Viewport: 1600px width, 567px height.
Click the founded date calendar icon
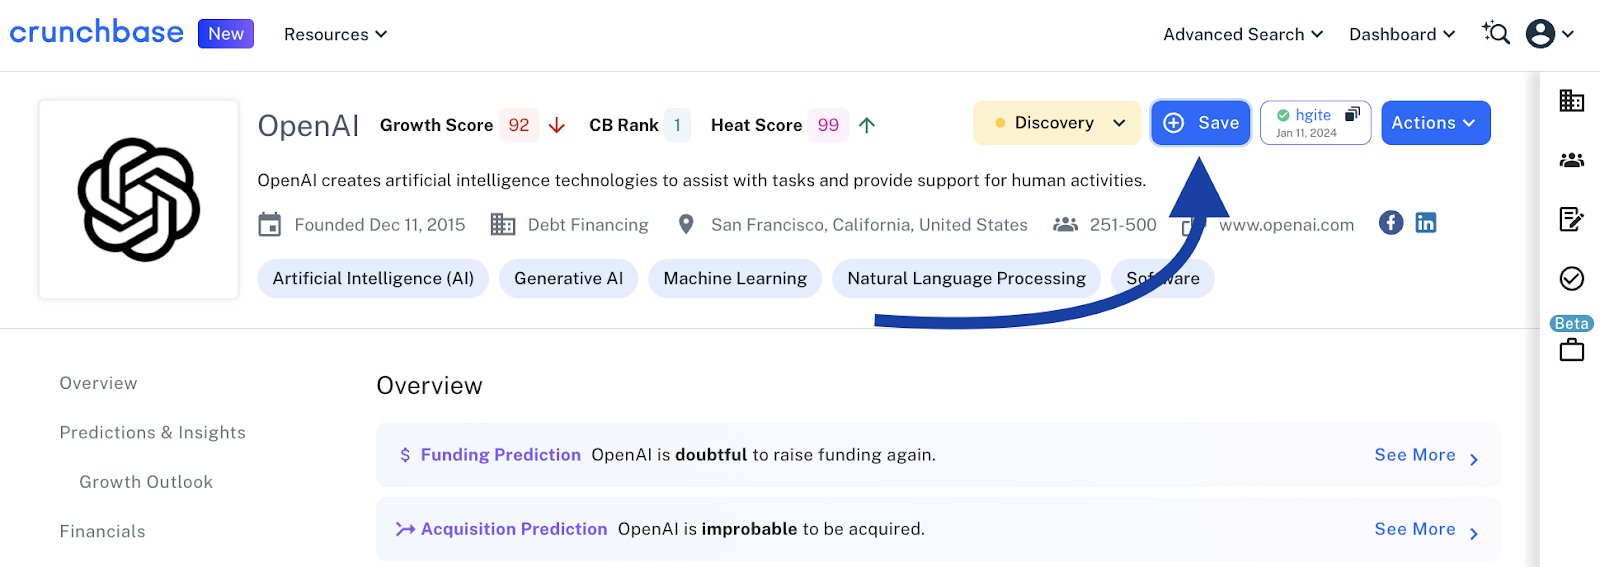(270, 224)
